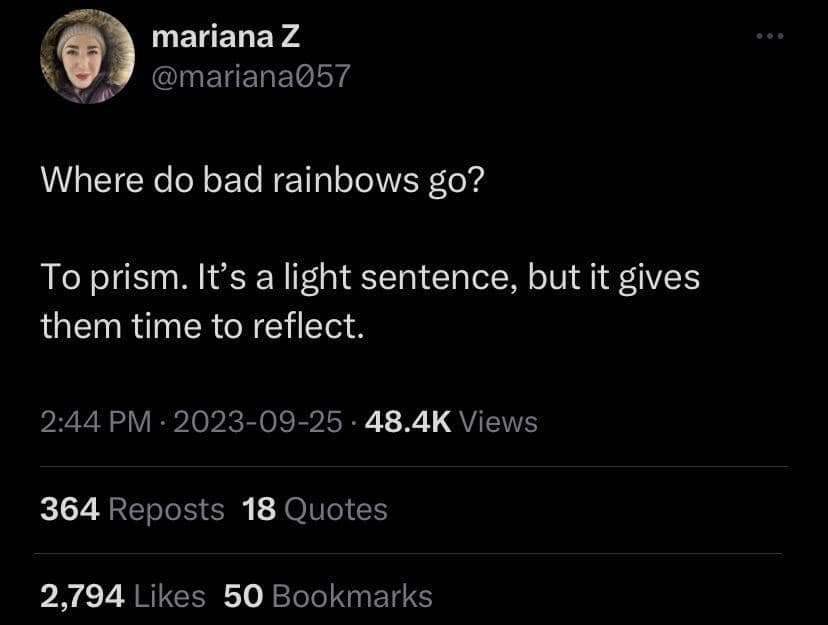Screen dimensions: 828x625
Task: View the 48.4K view count number
Action: [x=408, y=422]
